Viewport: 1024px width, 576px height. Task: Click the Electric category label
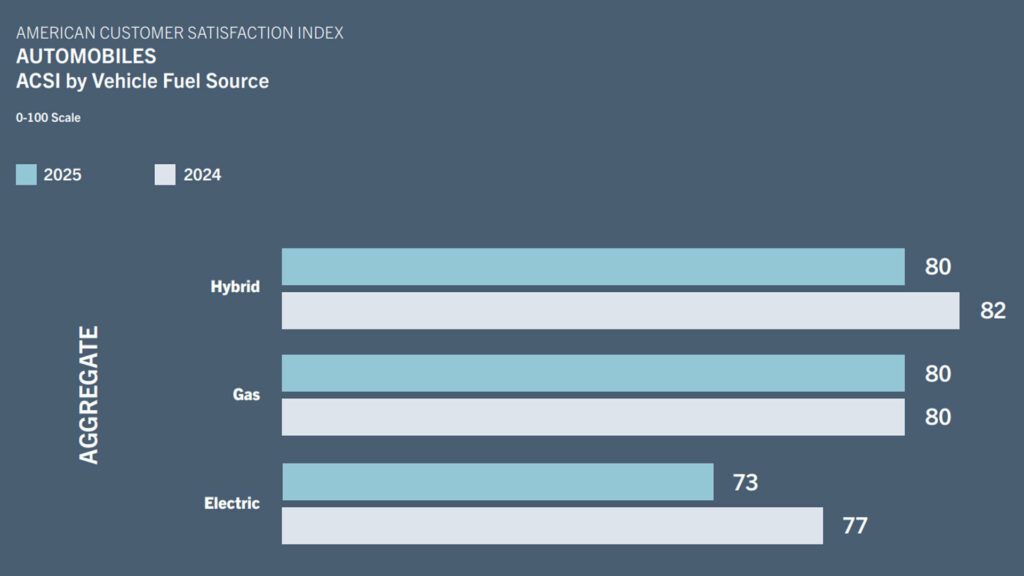tap(232, 503)
